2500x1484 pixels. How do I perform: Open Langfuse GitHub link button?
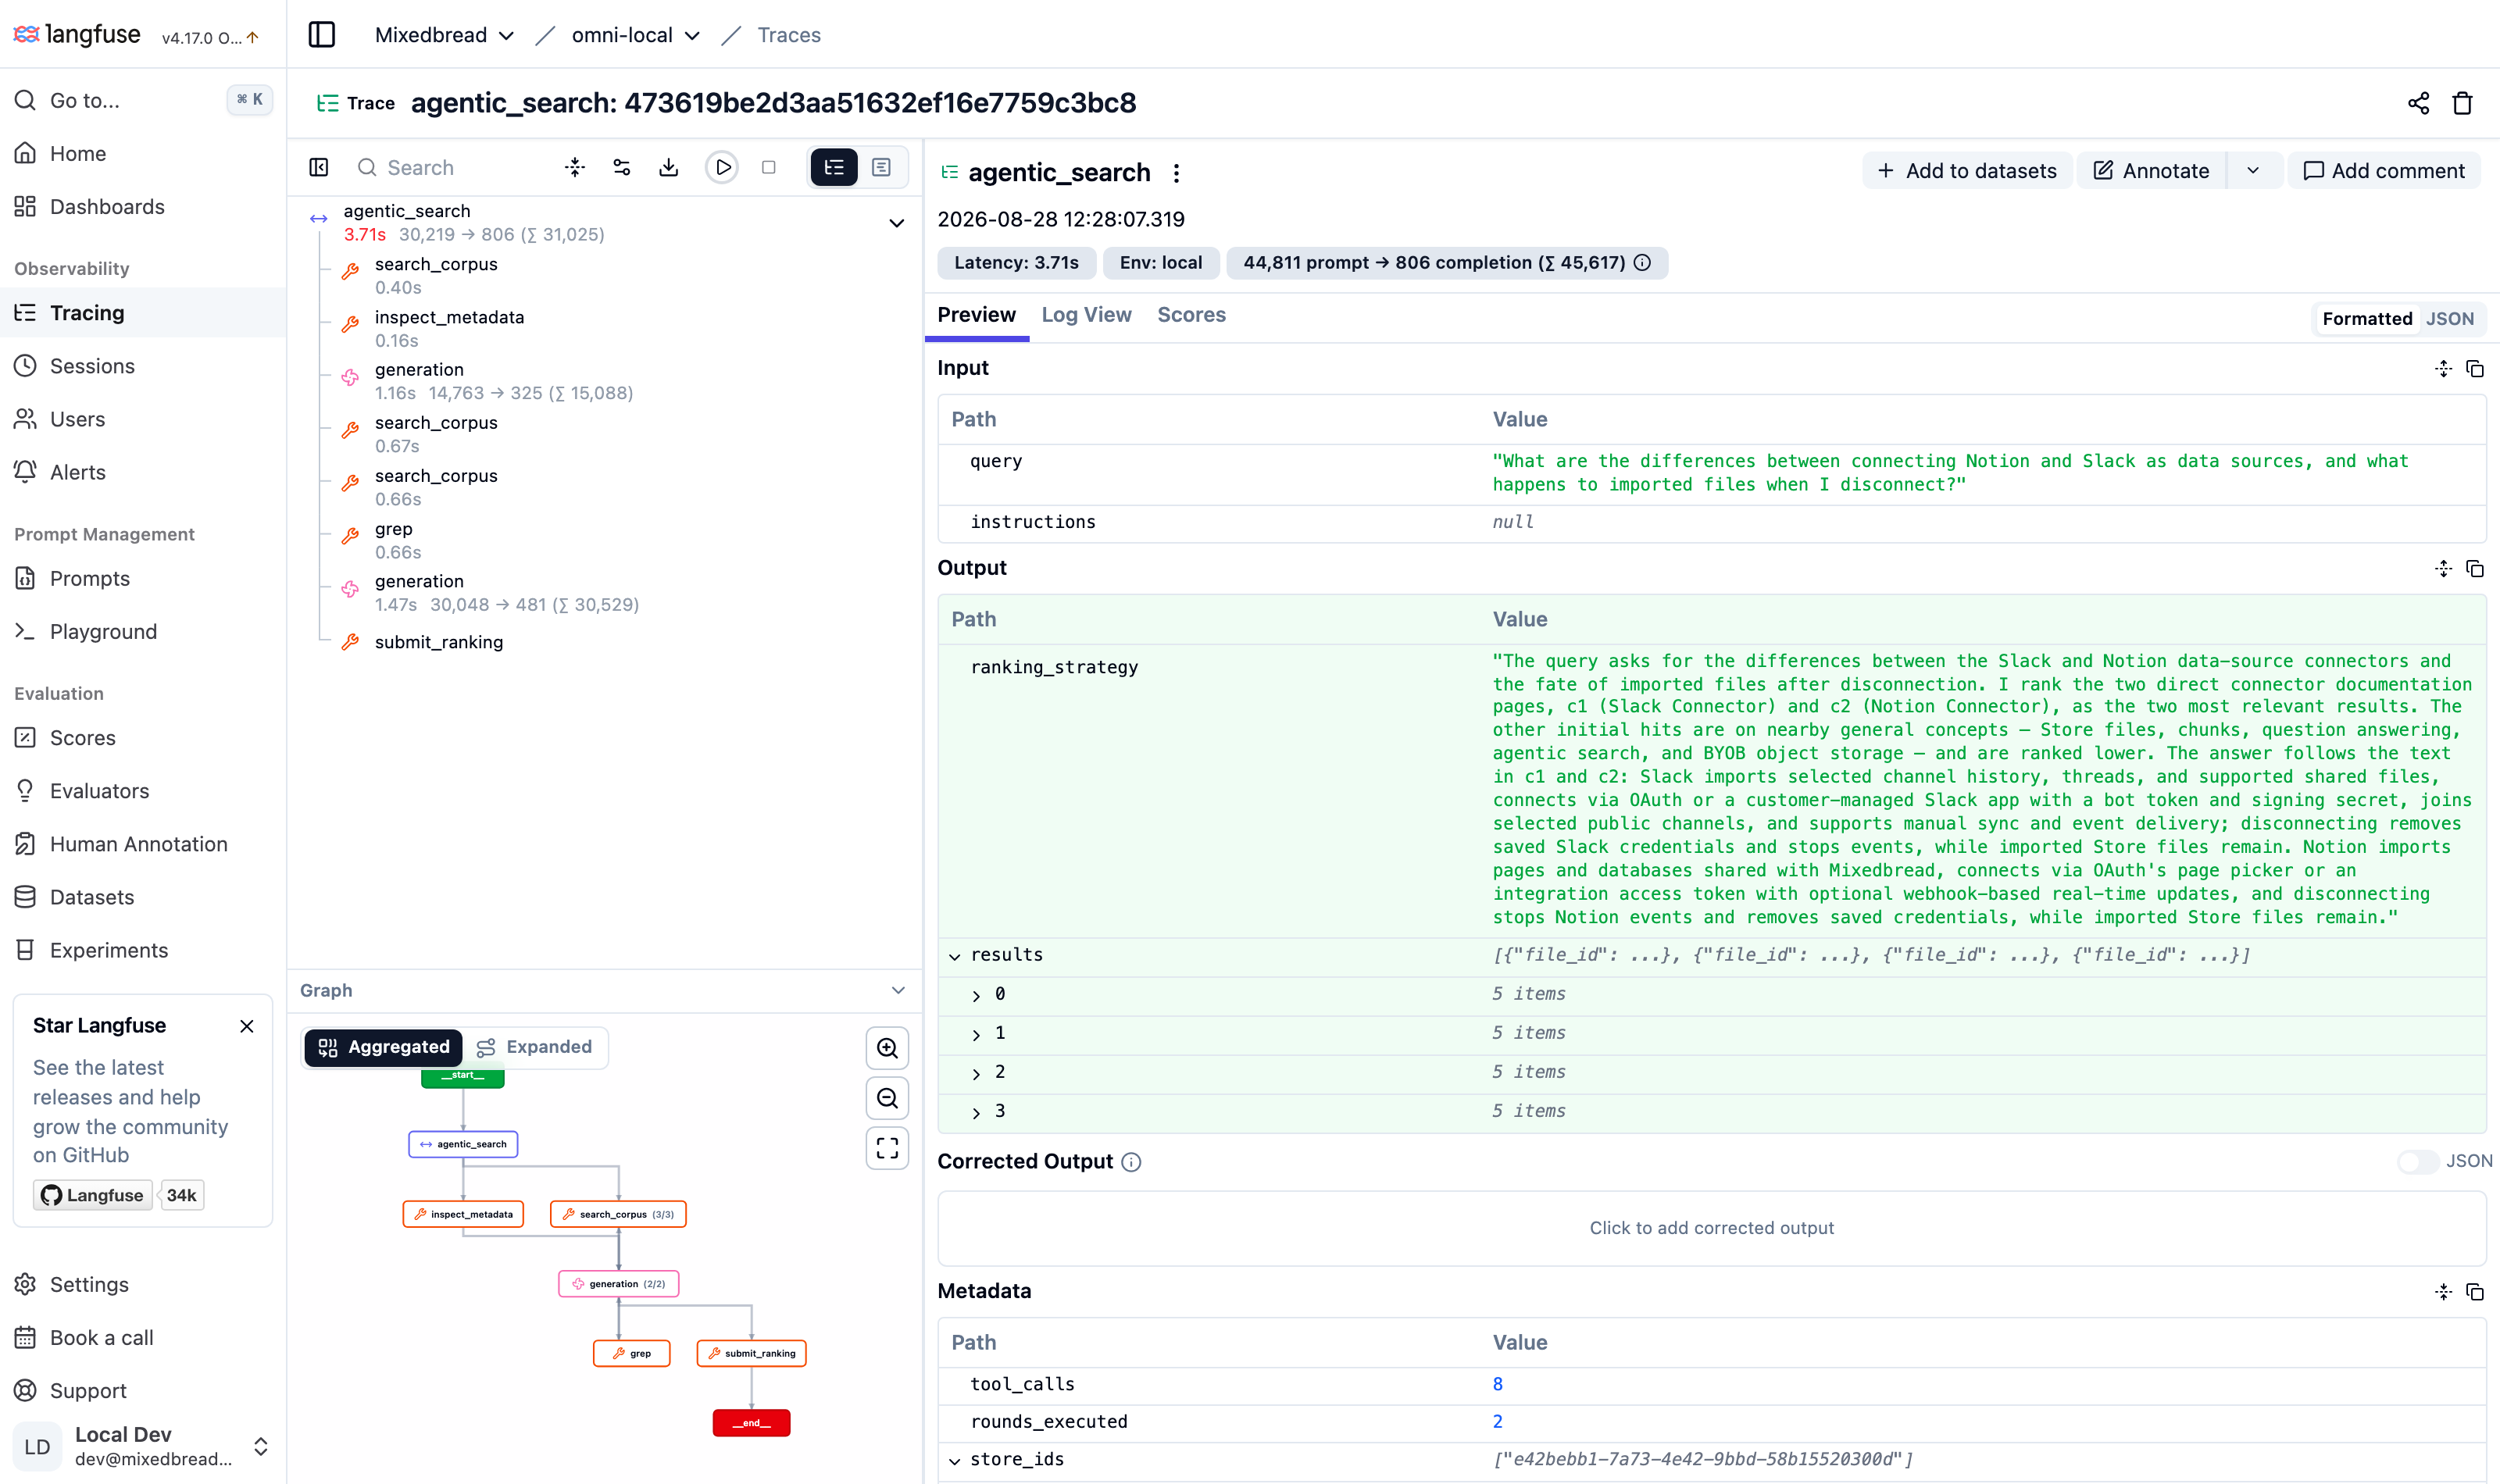tap(93, 1195)
